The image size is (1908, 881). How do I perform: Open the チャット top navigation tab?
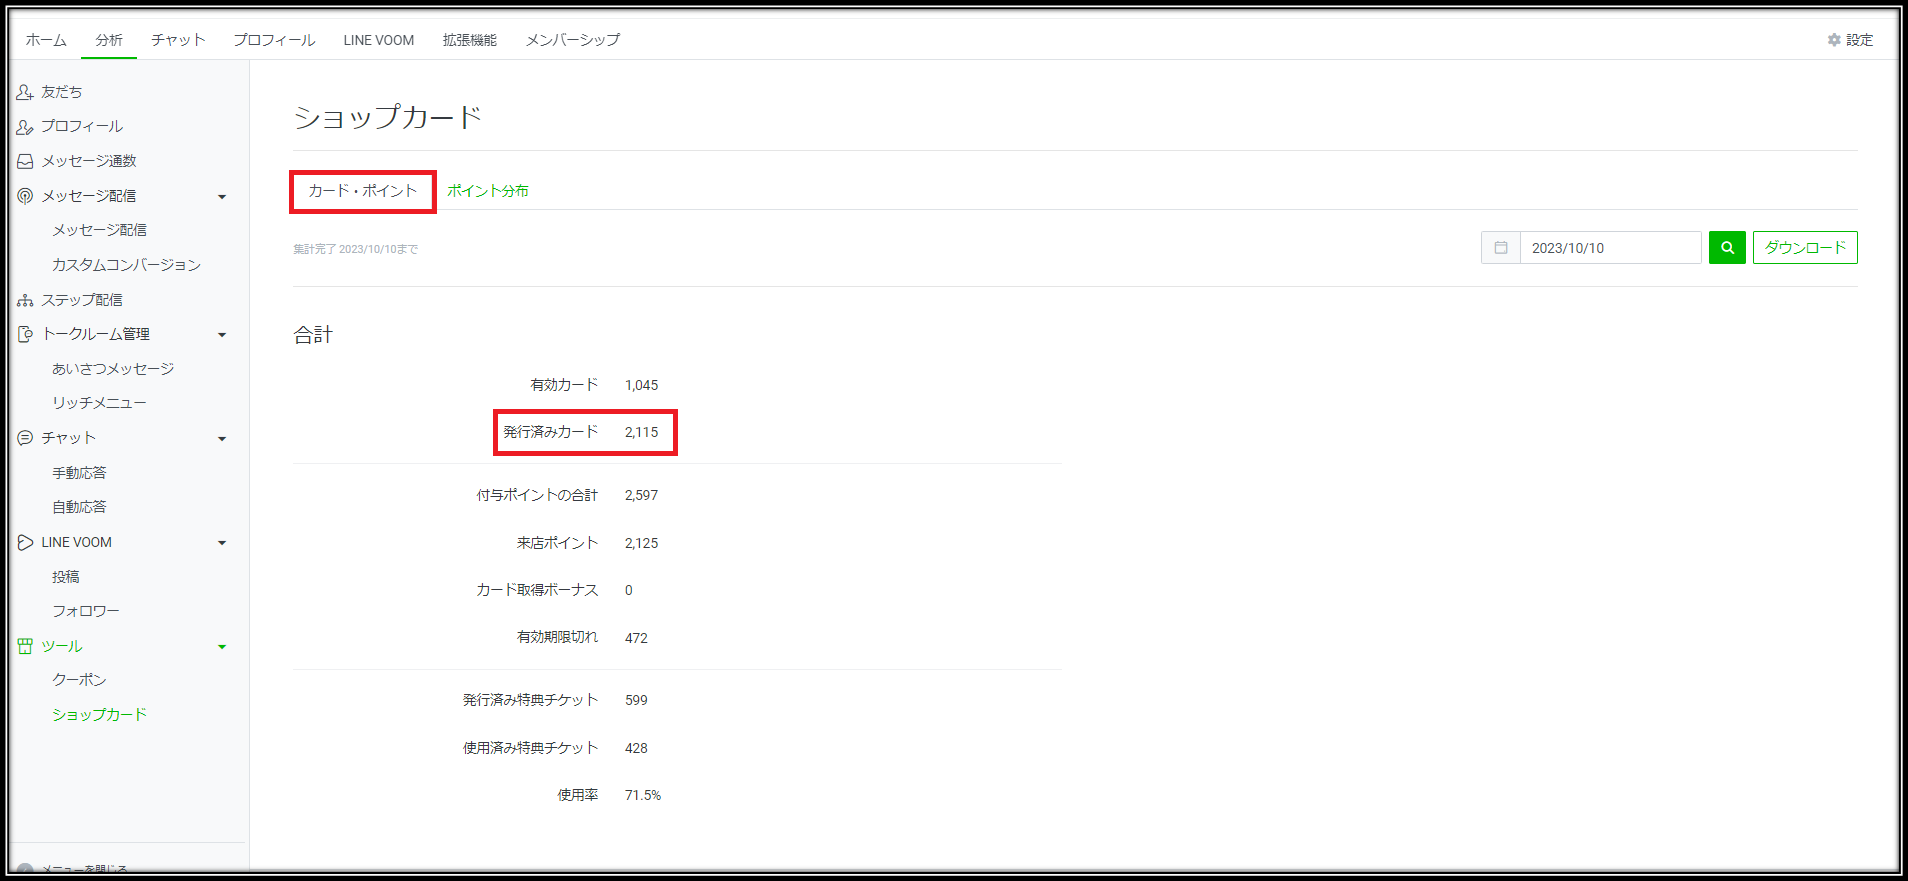178,40
